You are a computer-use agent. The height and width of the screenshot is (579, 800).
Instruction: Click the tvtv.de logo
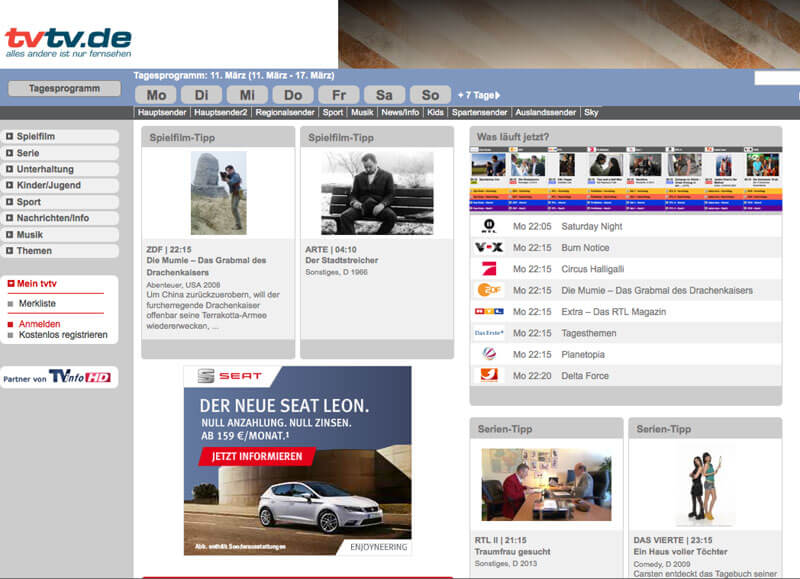pyautogui.click(x=68, y=42)
